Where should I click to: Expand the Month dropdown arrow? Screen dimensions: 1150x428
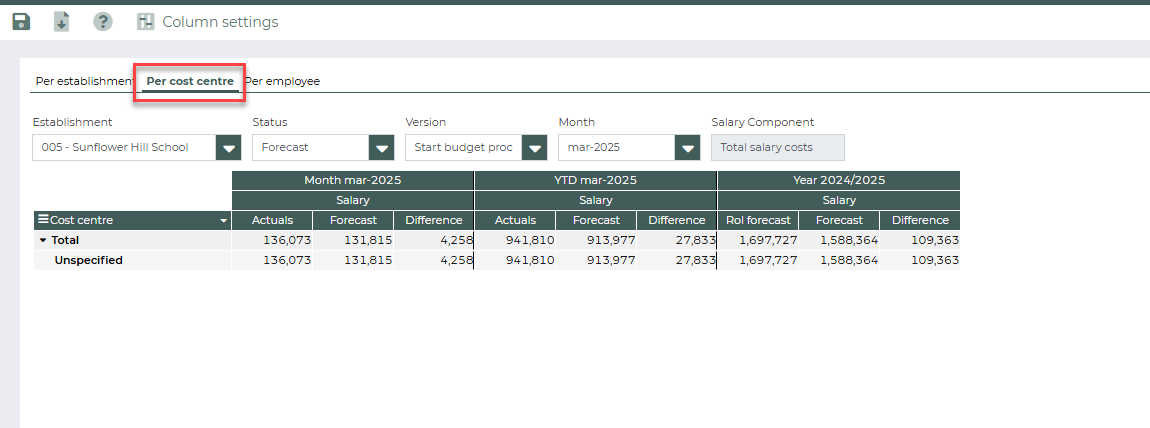[687, 148]
